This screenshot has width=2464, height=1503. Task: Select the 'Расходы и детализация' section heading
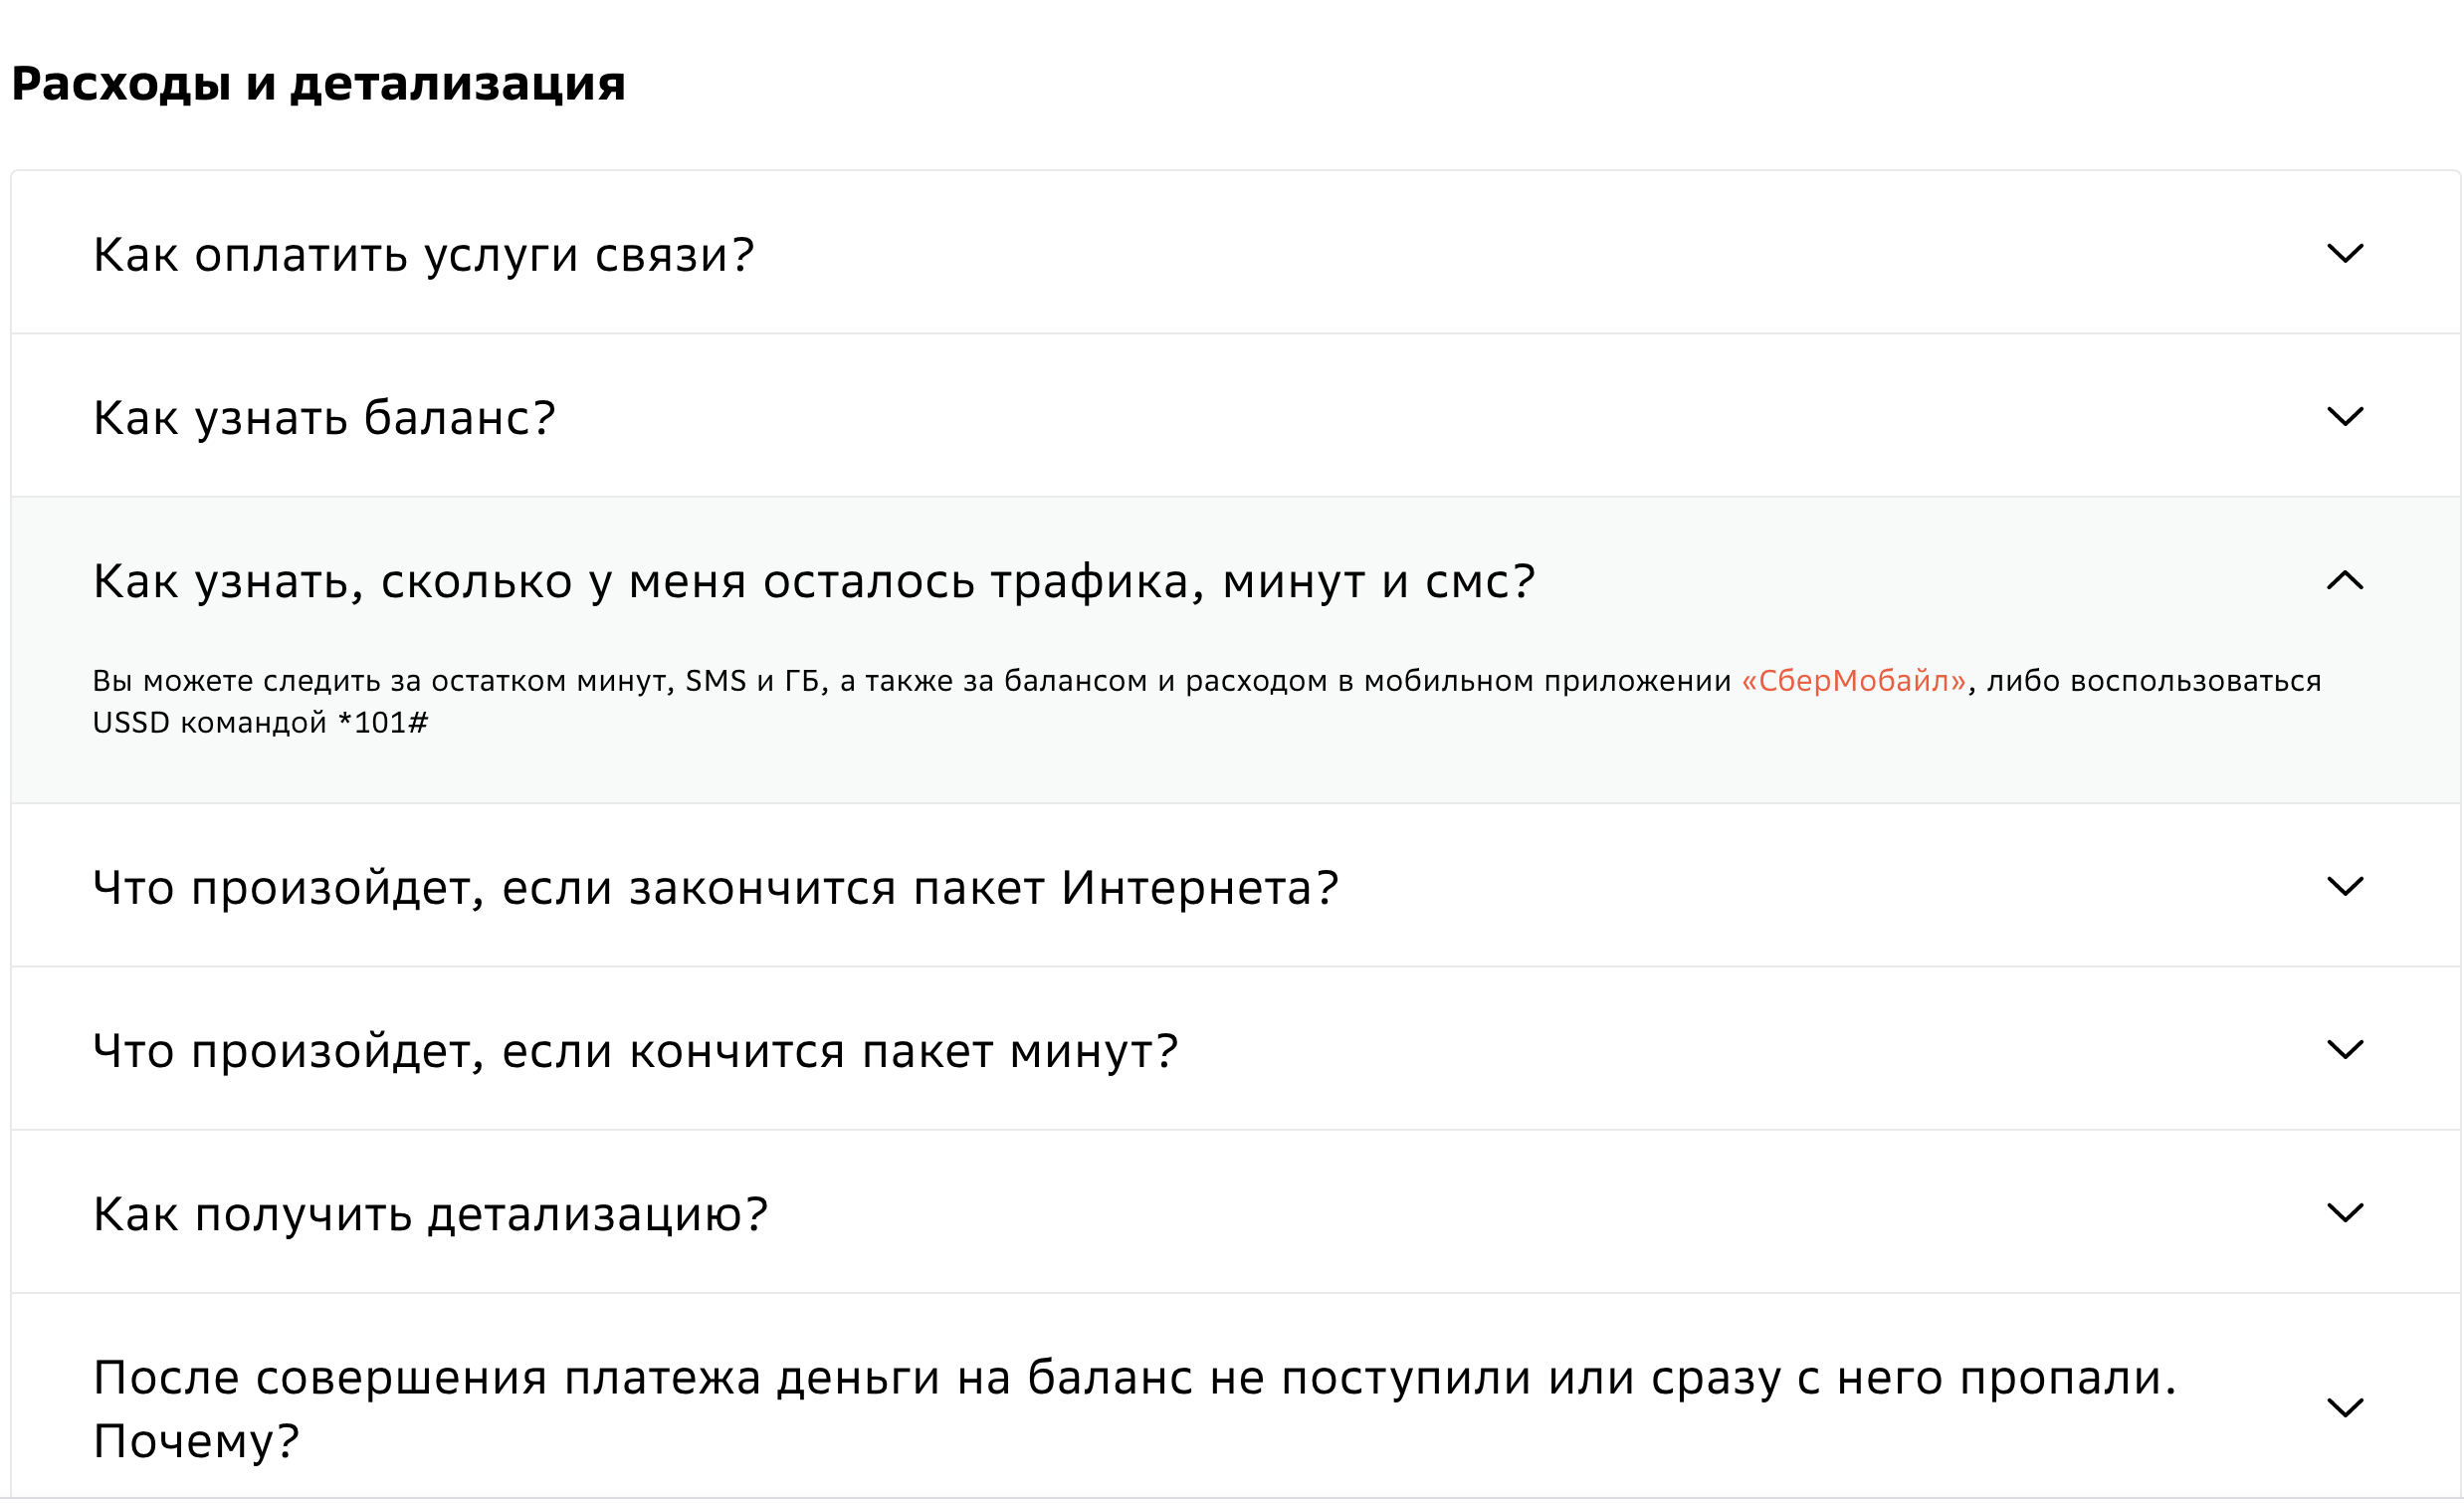coord(318,84)
